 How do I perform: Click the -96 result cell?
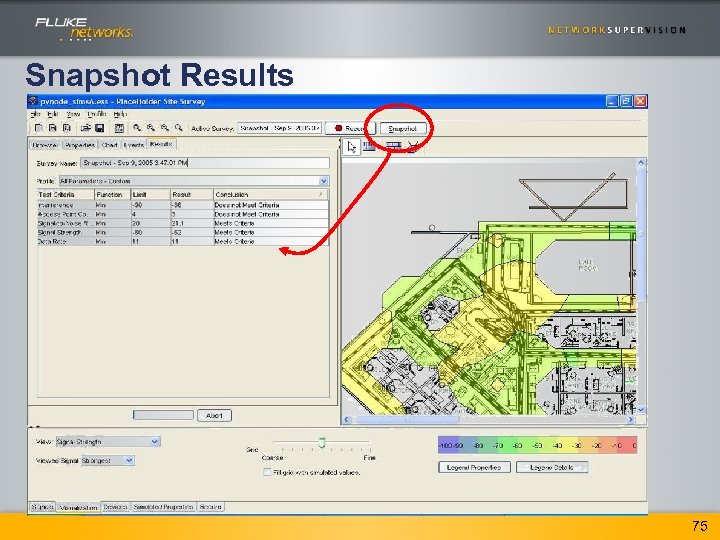[x=192, y=205]
